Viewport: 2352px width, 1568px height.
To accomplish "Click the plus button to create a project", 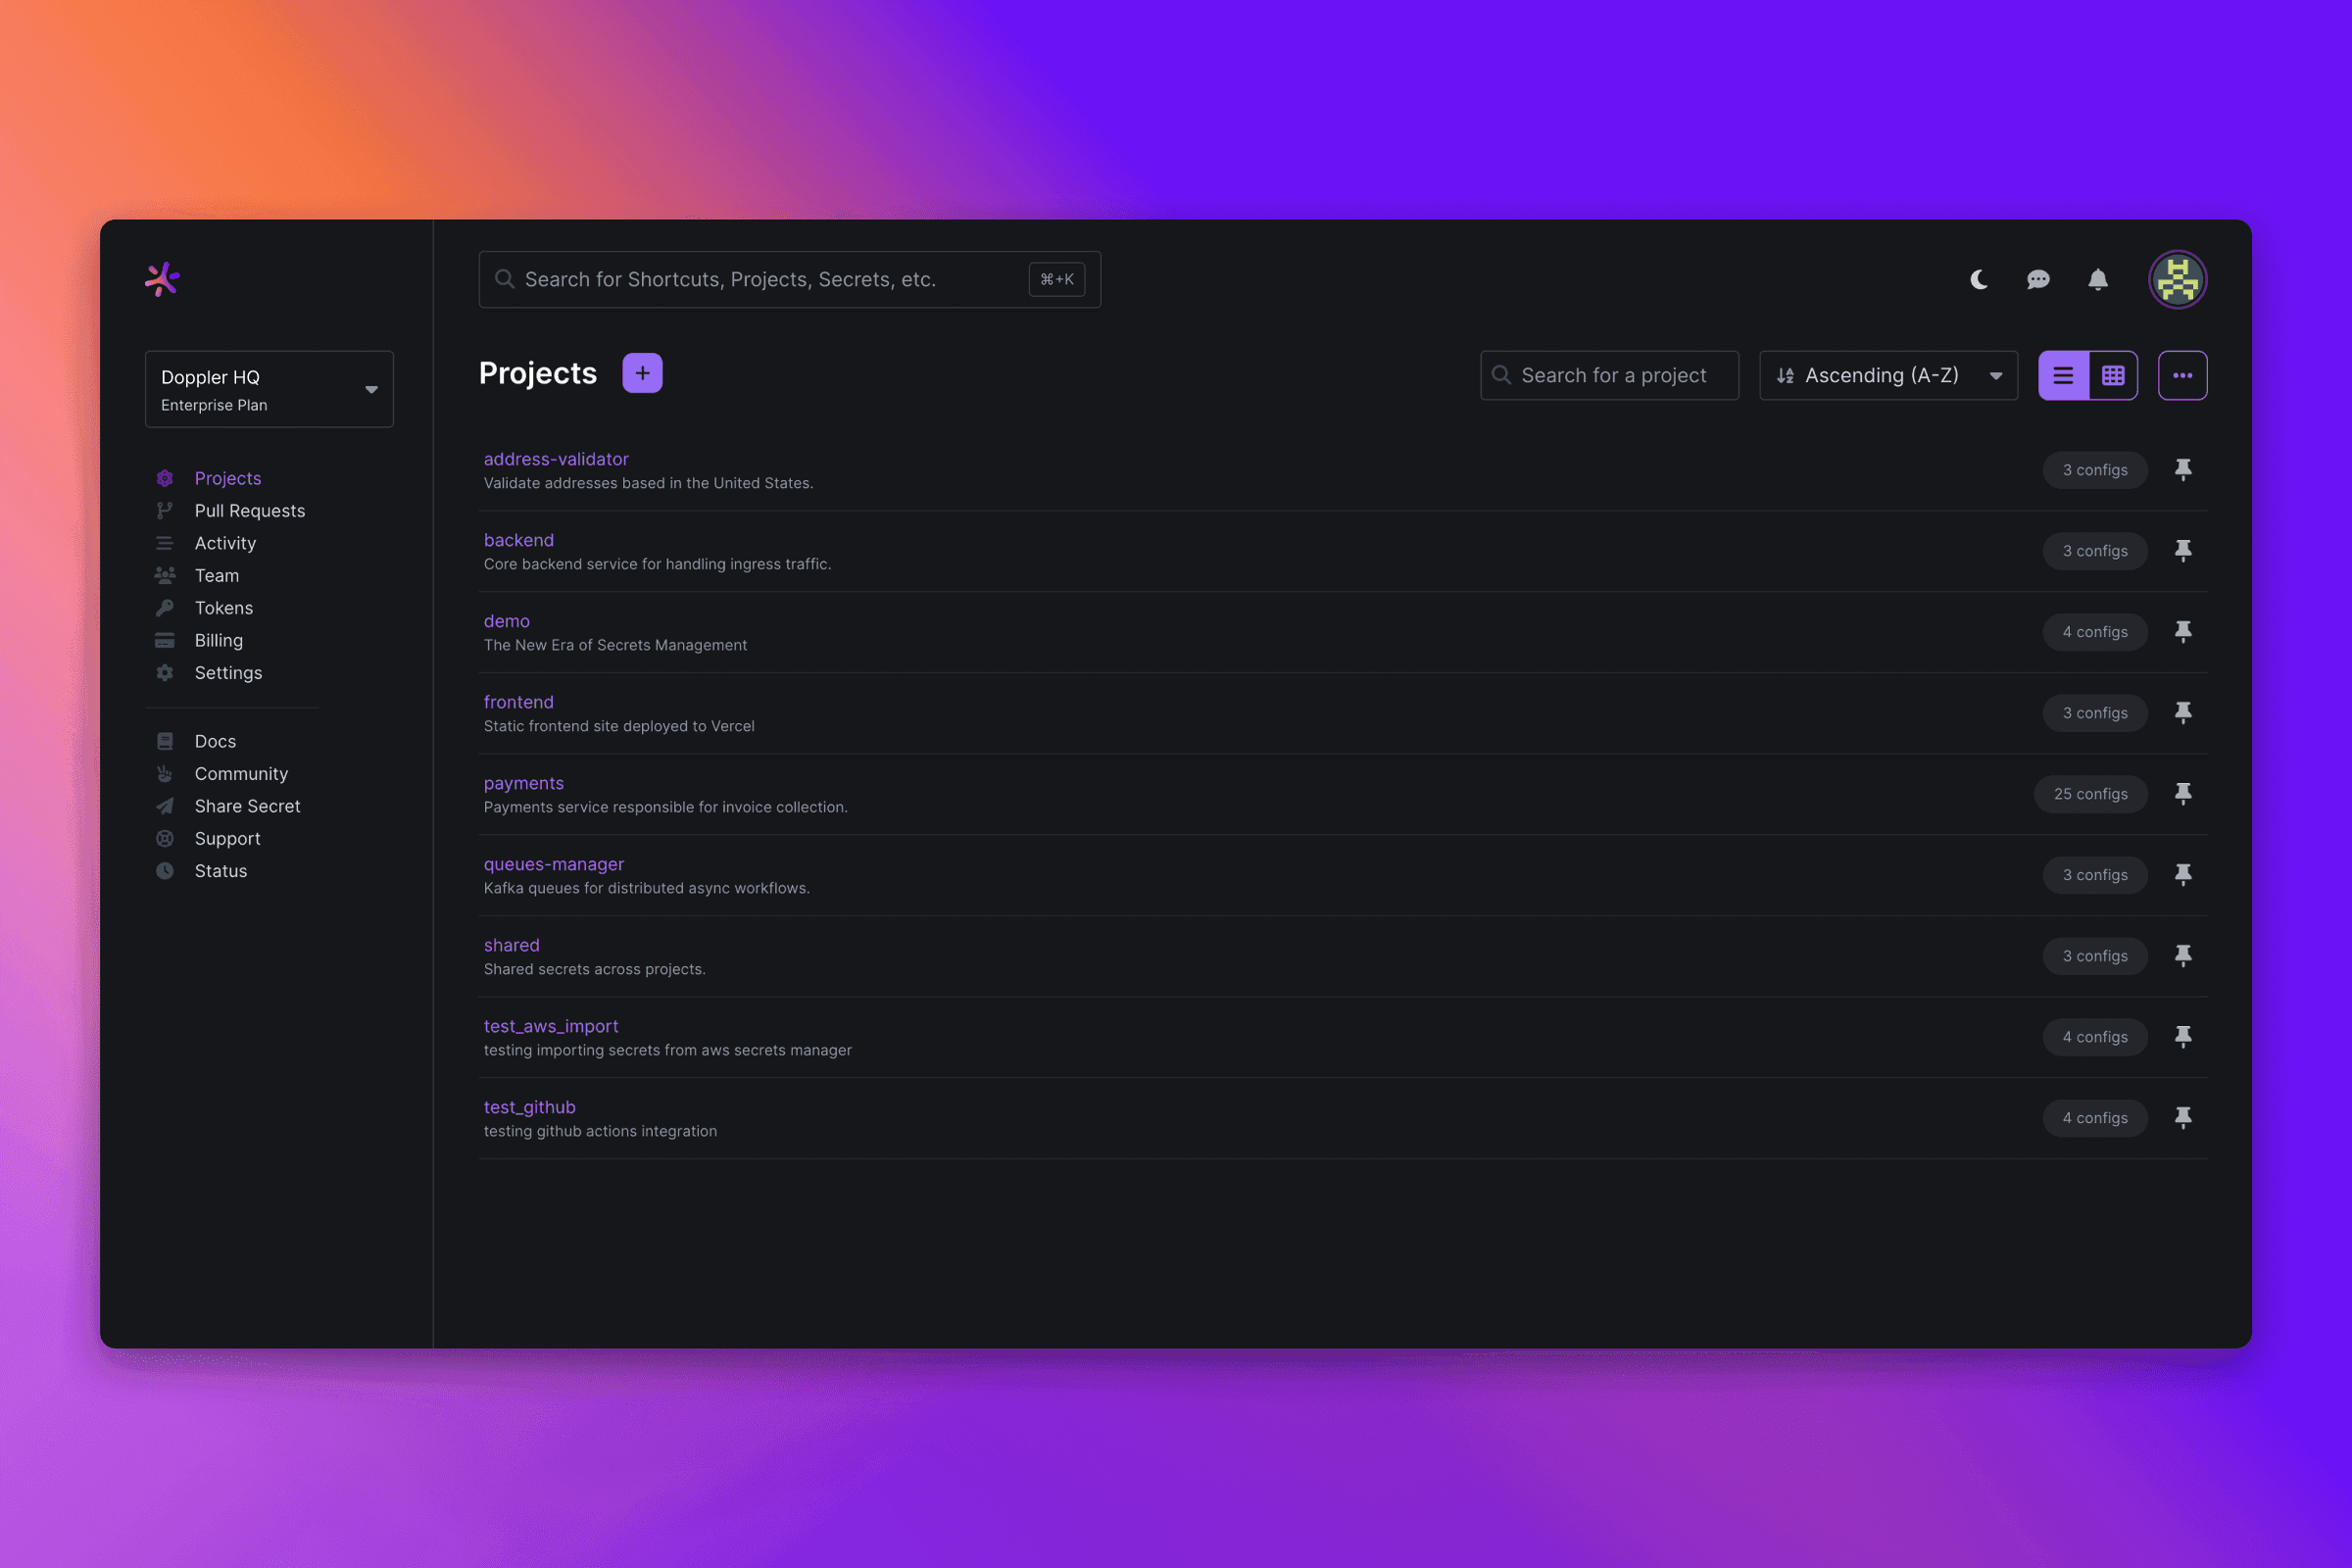I will (642, 373).
